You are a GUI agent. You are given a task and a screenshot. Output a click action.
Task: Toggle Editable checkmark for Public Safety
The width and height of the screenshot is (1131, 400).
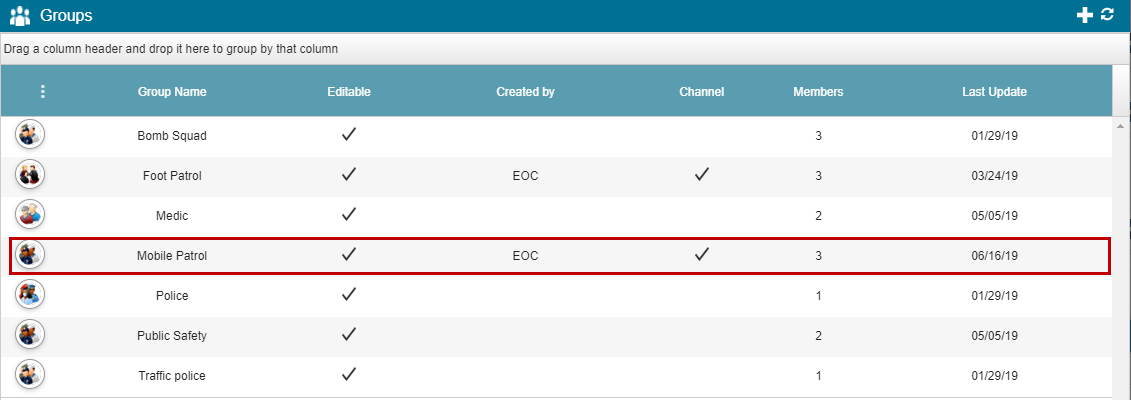click(349, 334)
